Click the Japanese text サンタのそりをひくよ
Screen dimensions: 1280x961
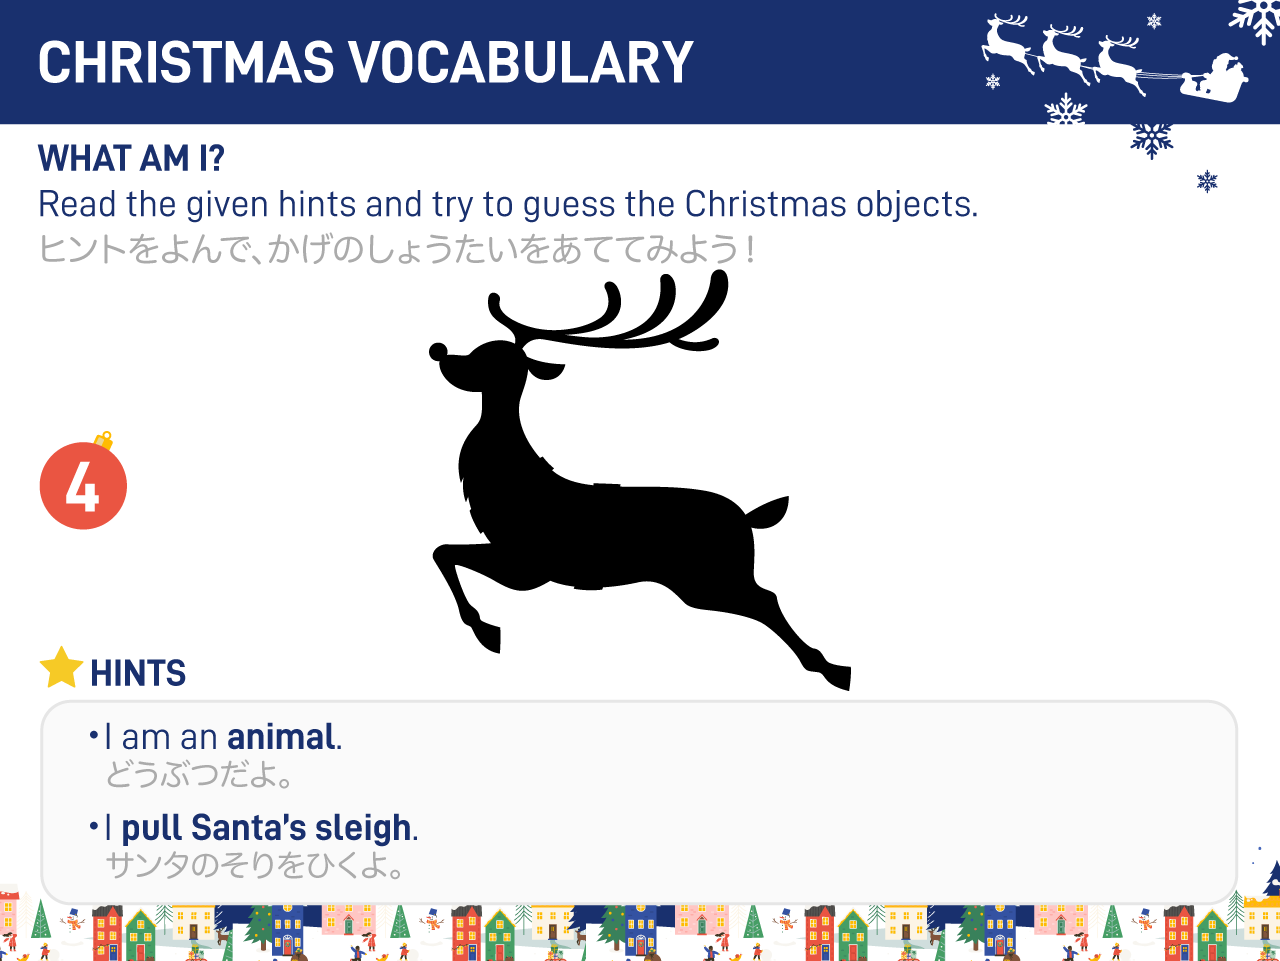(x=255, y=865)
